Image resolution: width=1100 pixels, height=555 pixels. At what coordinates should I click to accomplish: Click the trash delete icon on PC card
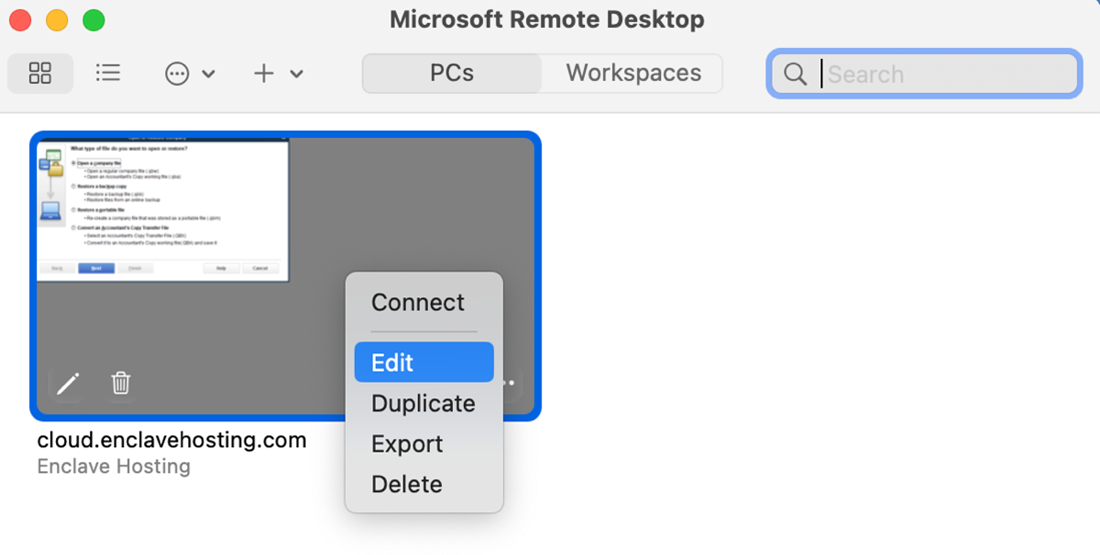click(121, 383)
